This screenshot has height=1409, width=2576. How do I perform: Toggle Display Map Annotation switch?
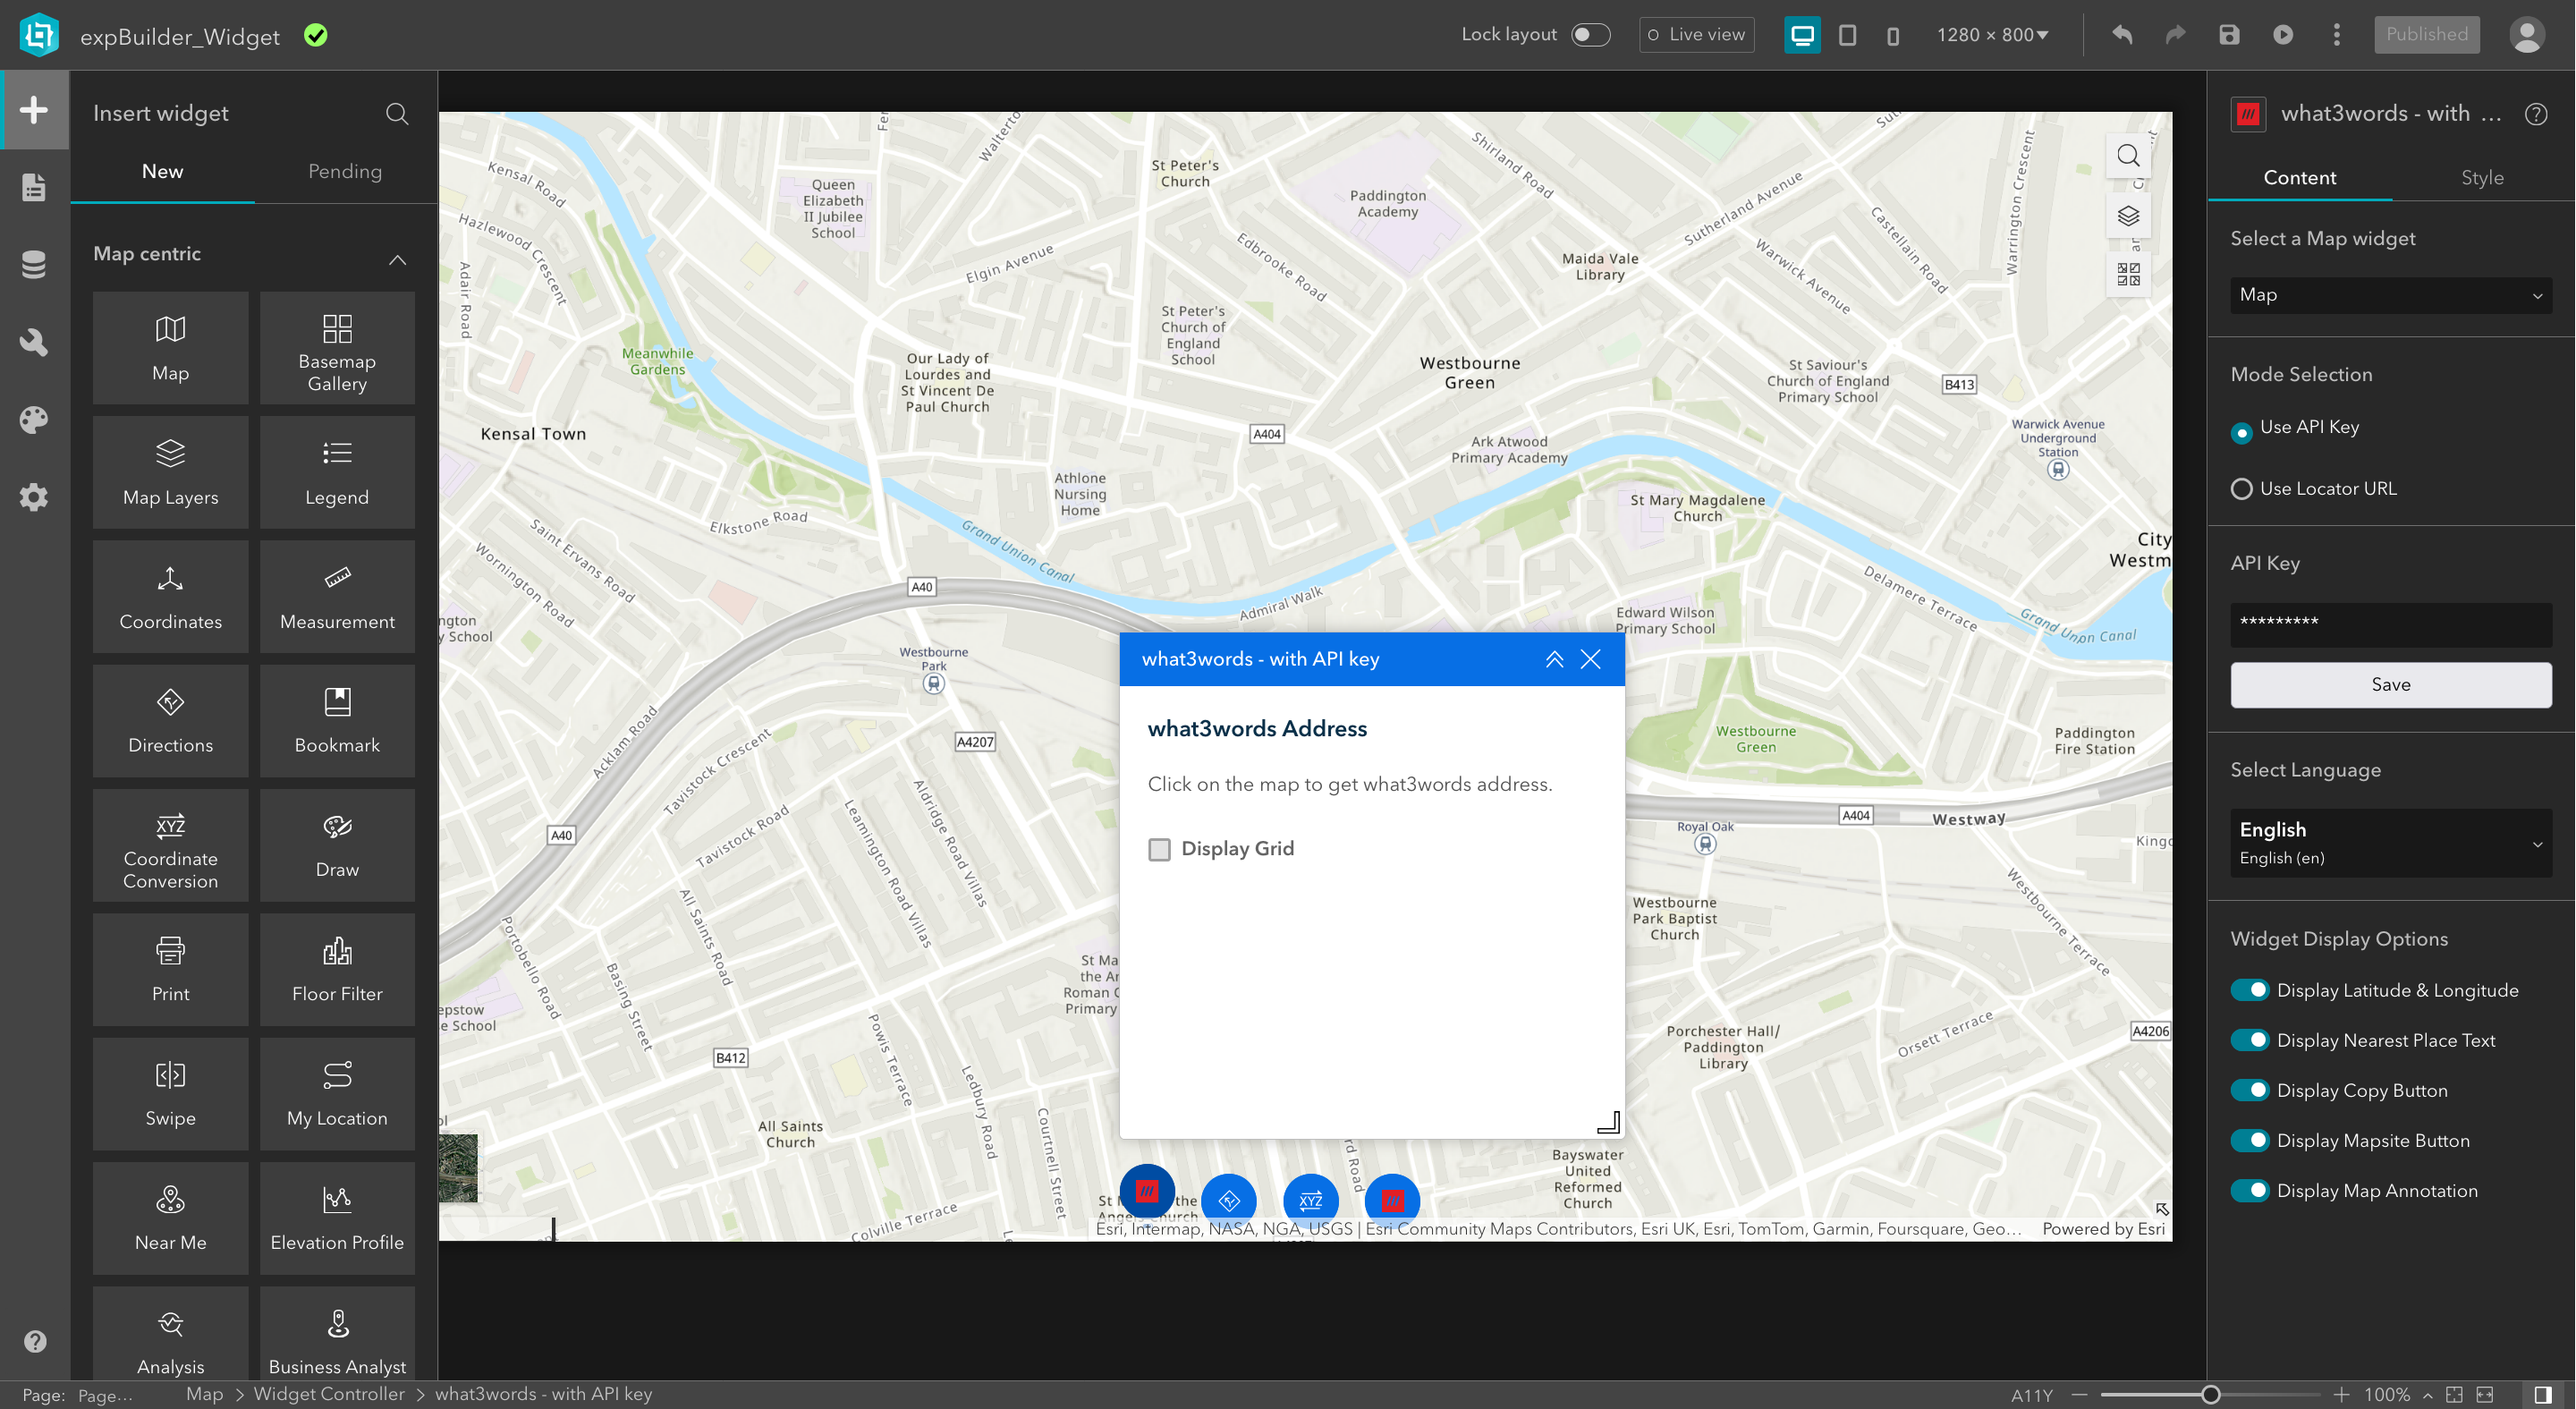[2250, 1190]
